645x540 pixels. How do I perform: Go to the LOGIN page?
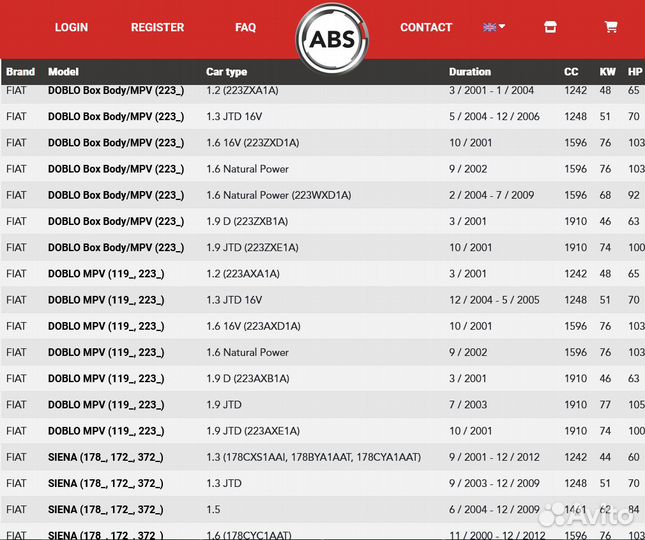click(71, 27)
